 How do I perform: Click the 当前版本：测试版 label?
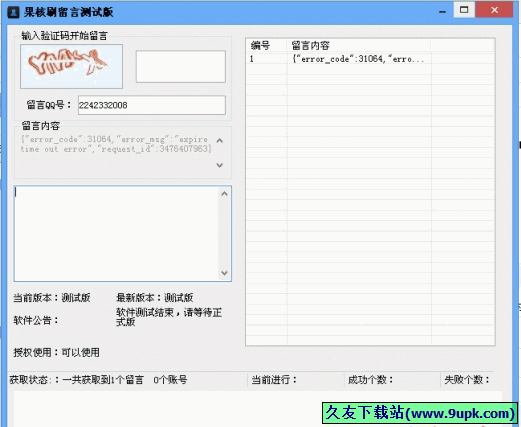point(52,298)
